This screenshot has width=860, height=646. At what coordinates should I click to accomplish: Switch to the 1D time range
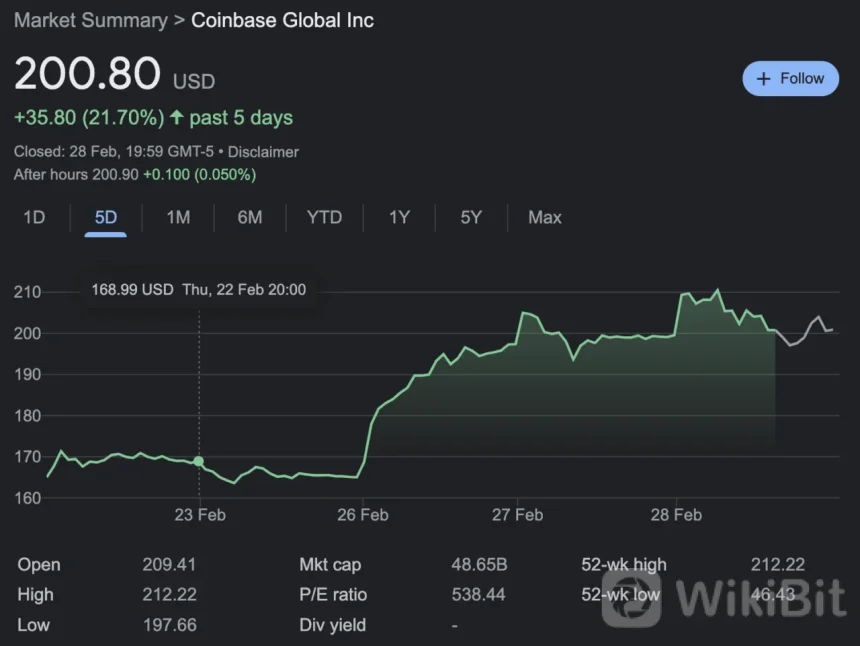pyautogui.click(x=34, y=217)
